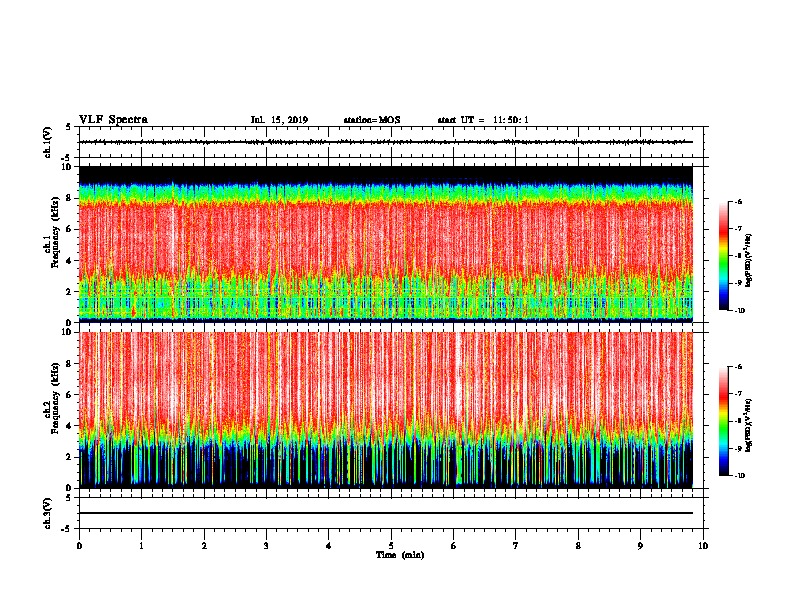
Task: Click the date text 'Jul 15, 2019'
Action: pos(279,120)
